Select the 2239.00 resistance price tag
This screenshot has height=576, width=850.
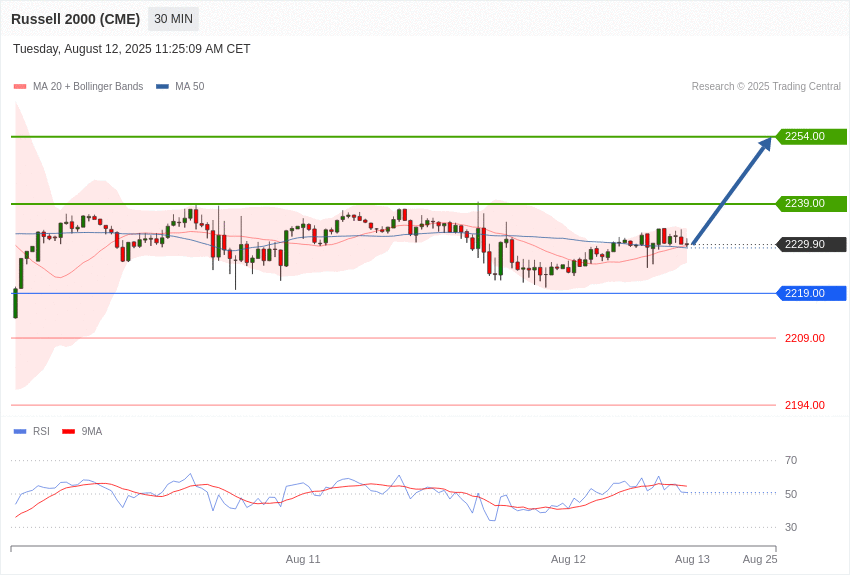pos(812,204)
